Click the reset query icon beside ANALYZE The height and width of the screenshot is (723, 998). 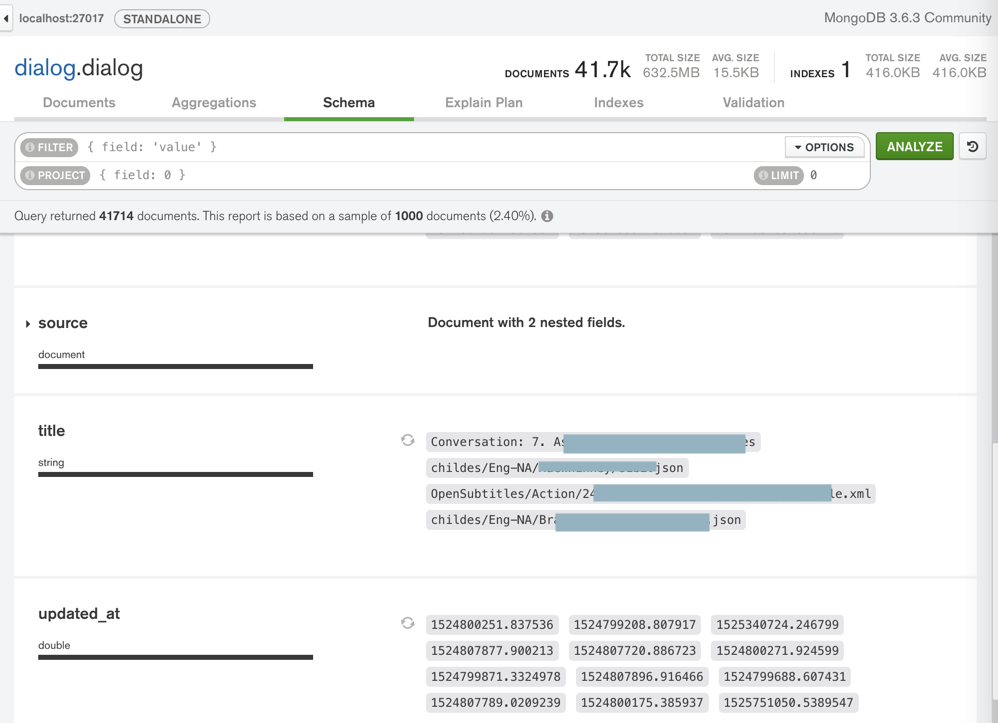pyautogui.click(x=972, y=147)
